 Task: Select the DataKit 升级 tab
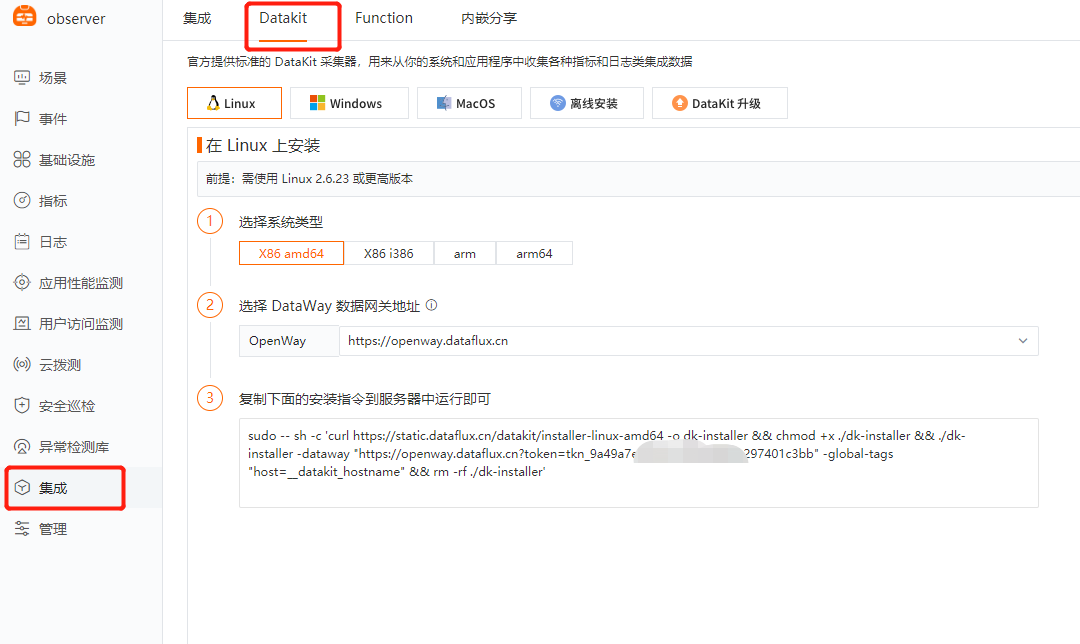point(720,103)
